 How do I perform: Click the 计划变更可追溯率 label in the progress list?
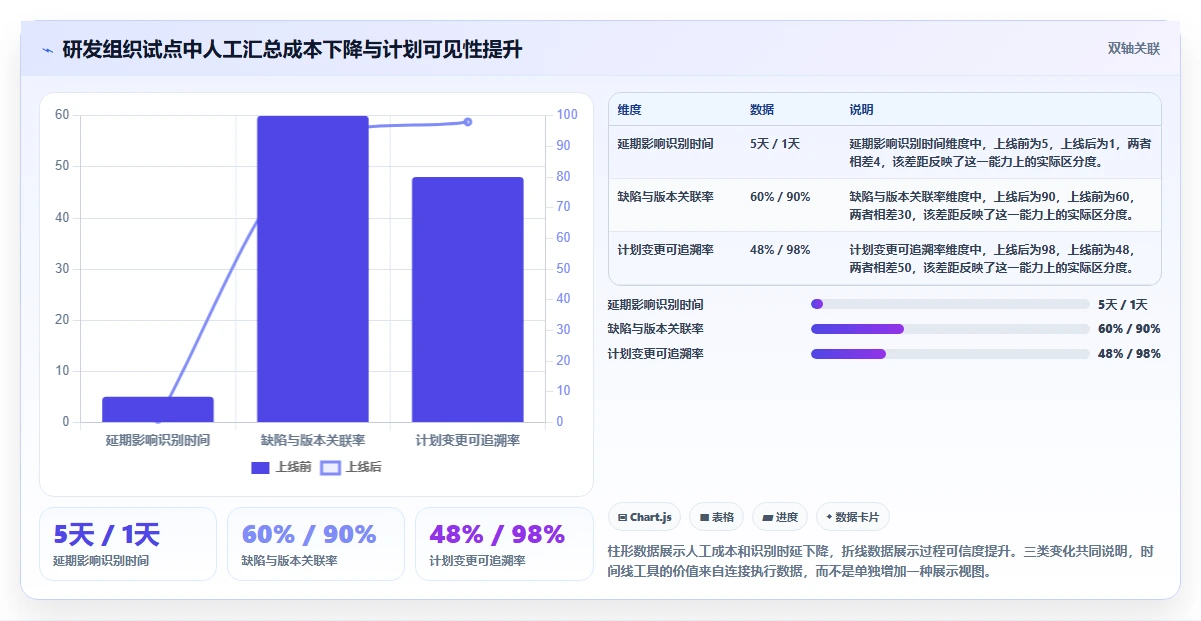(656, 354)
